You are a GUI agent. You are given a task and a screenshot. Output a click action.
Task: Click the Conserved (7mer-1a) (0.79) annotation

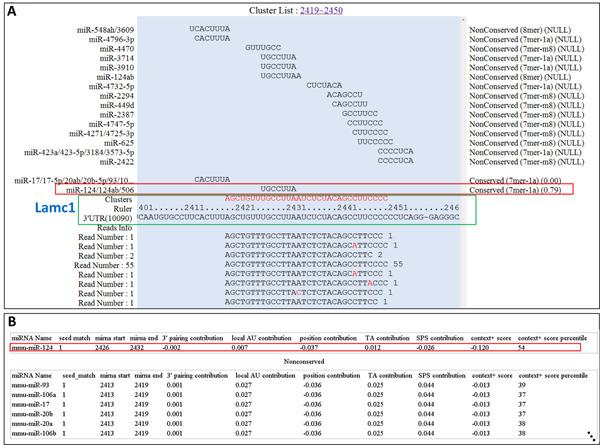[x=515, y=190]
